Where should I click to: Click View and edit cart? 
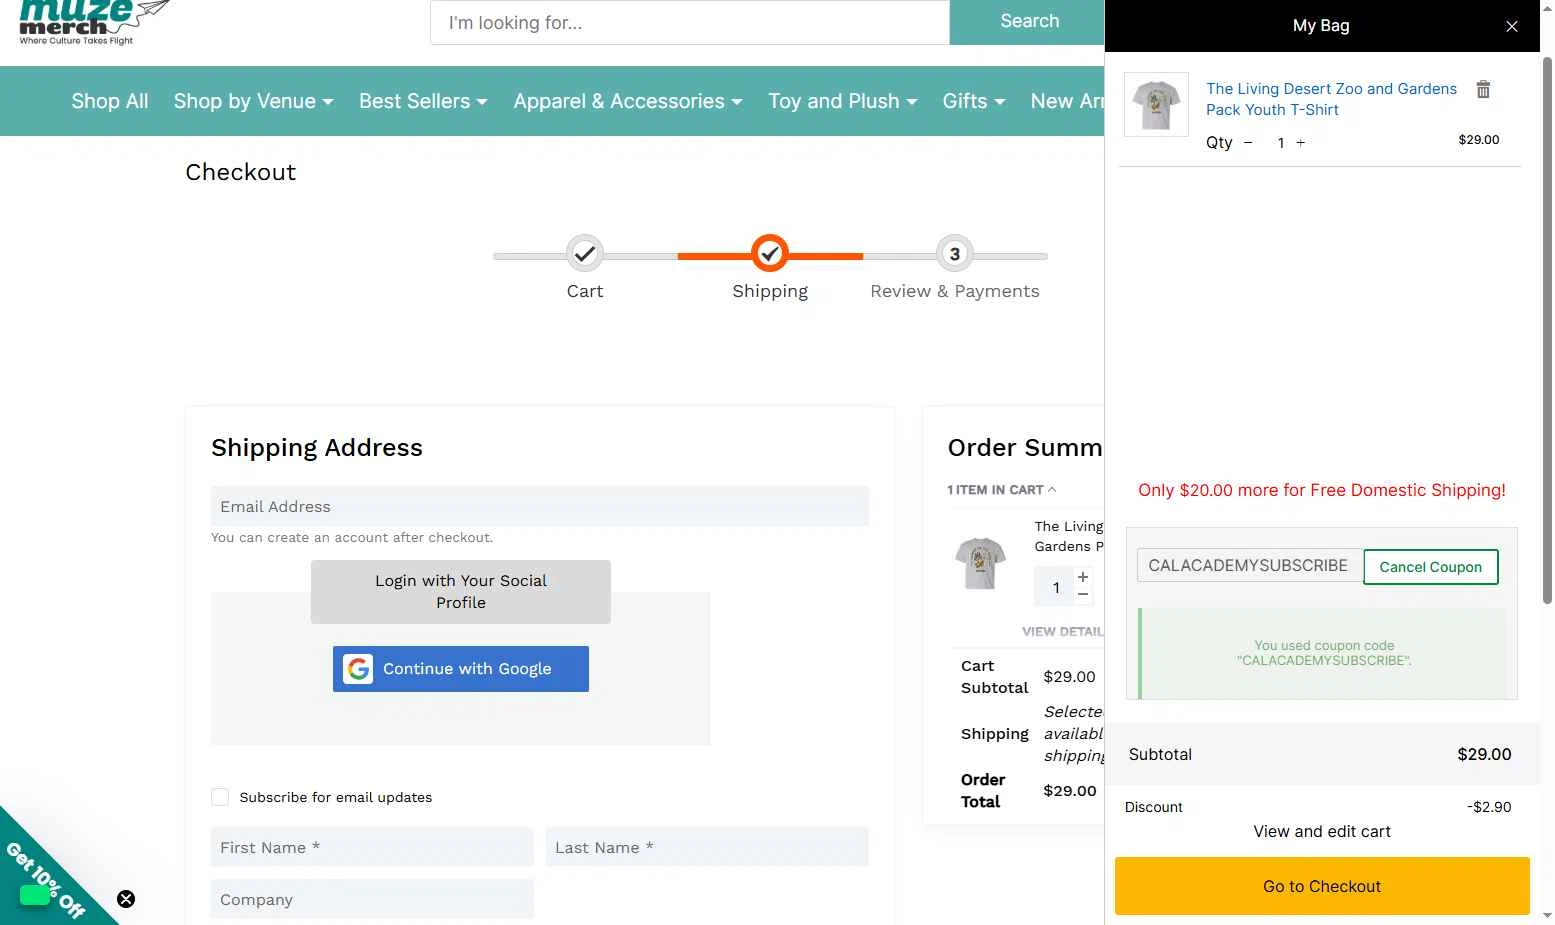(x=1322, y=831)
